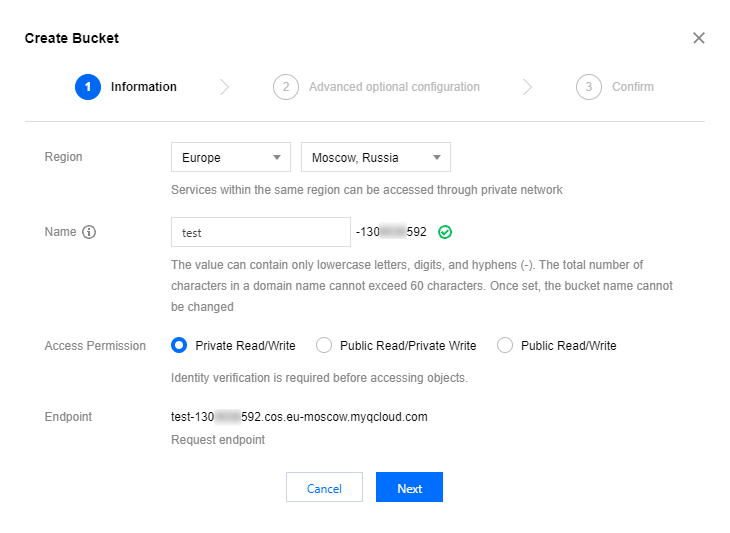Click the endpoint URL text
The image size is (730, 533).
299,417
